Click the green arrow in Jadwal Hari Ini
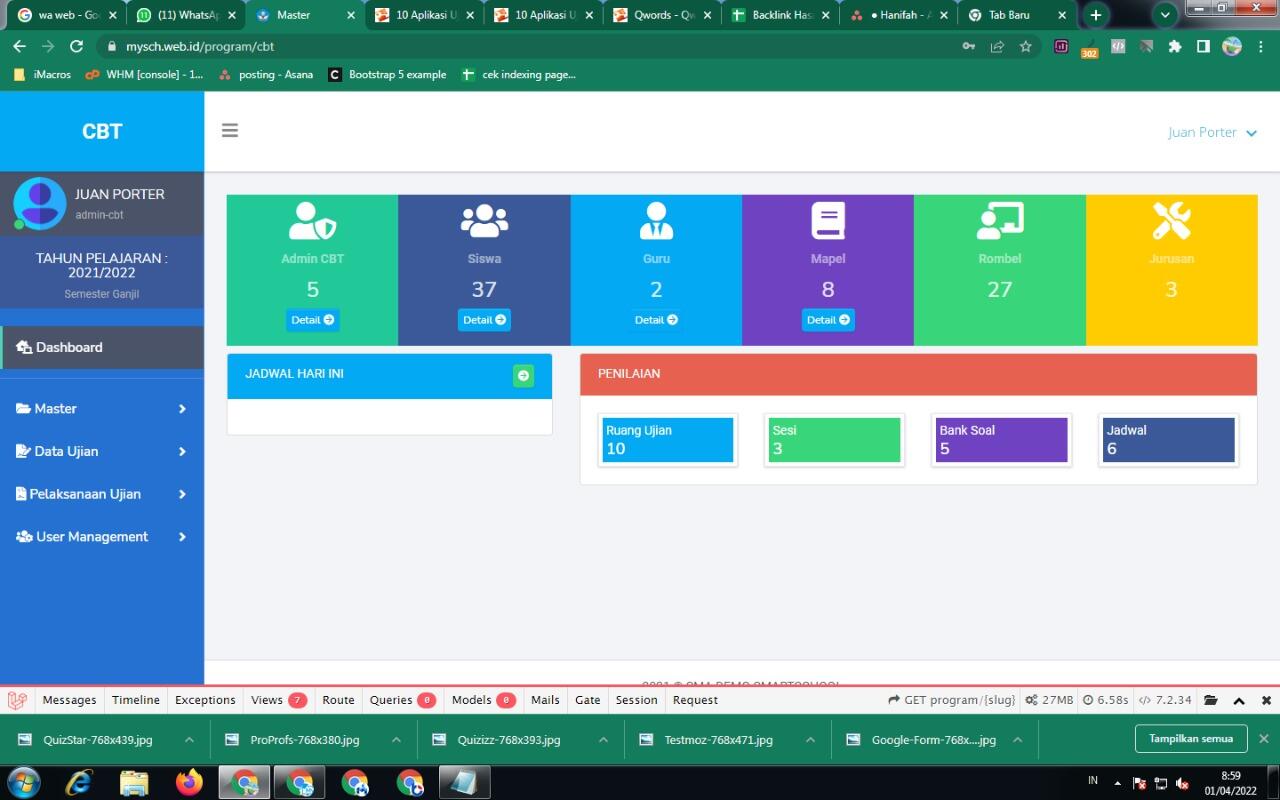This screenshot has height=800, width=1280. (523, 375)
